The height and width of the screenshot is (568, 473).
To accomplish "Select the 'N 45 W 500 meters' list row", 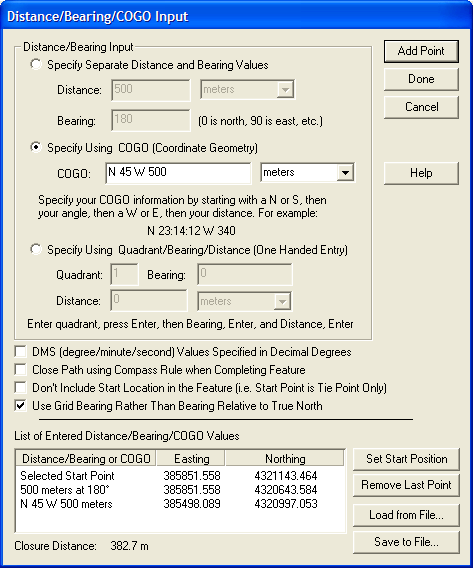I will 180,504.
